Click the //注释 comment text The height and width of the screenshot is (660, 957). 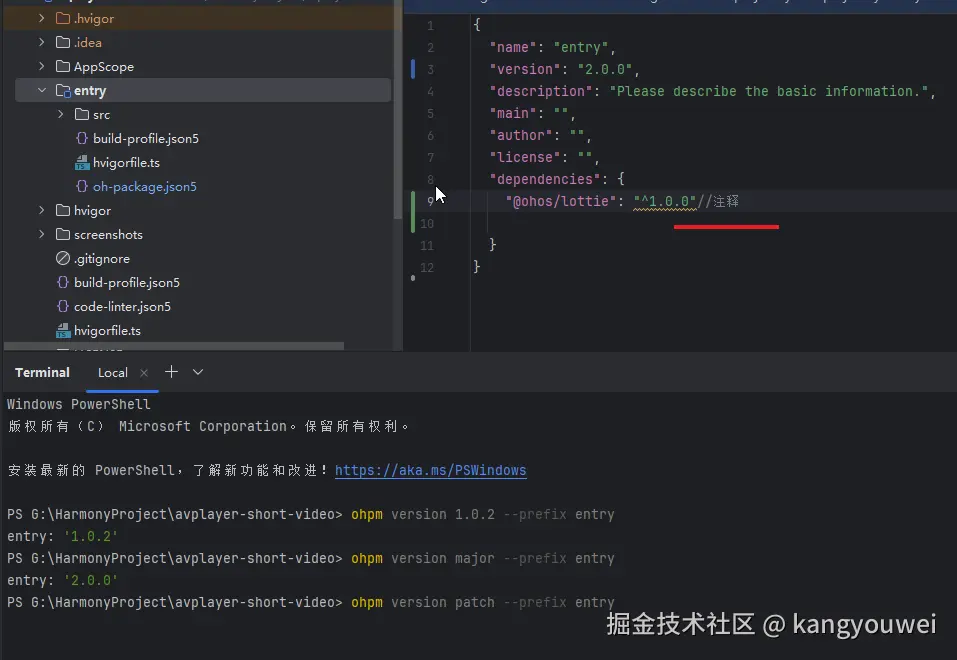tap(718, 201)
